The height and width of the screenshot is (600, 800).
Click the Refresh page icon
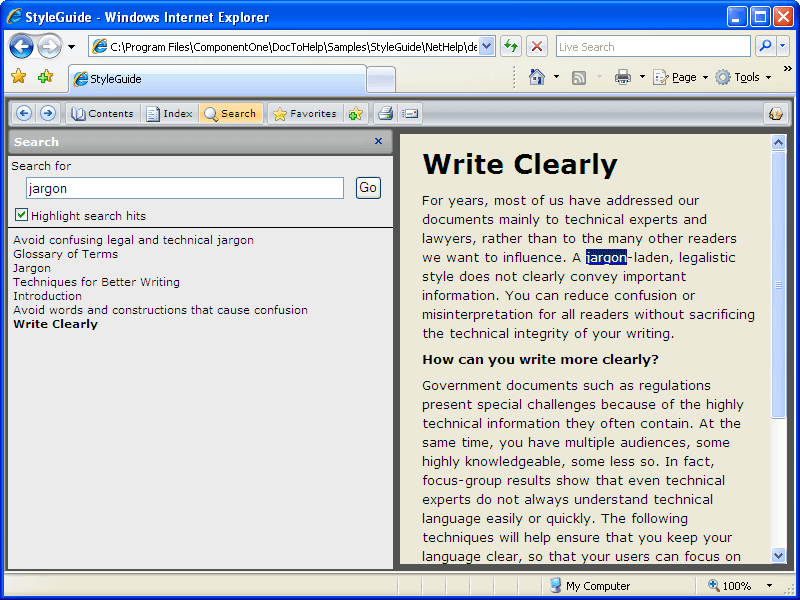tap(510, 47)
